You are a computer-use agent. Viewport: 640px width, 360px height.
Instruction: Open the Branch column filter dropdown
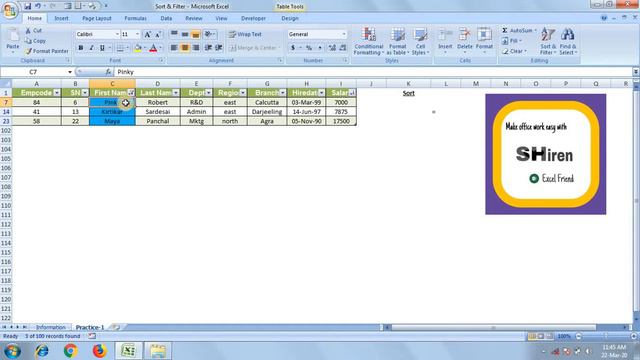282,93
